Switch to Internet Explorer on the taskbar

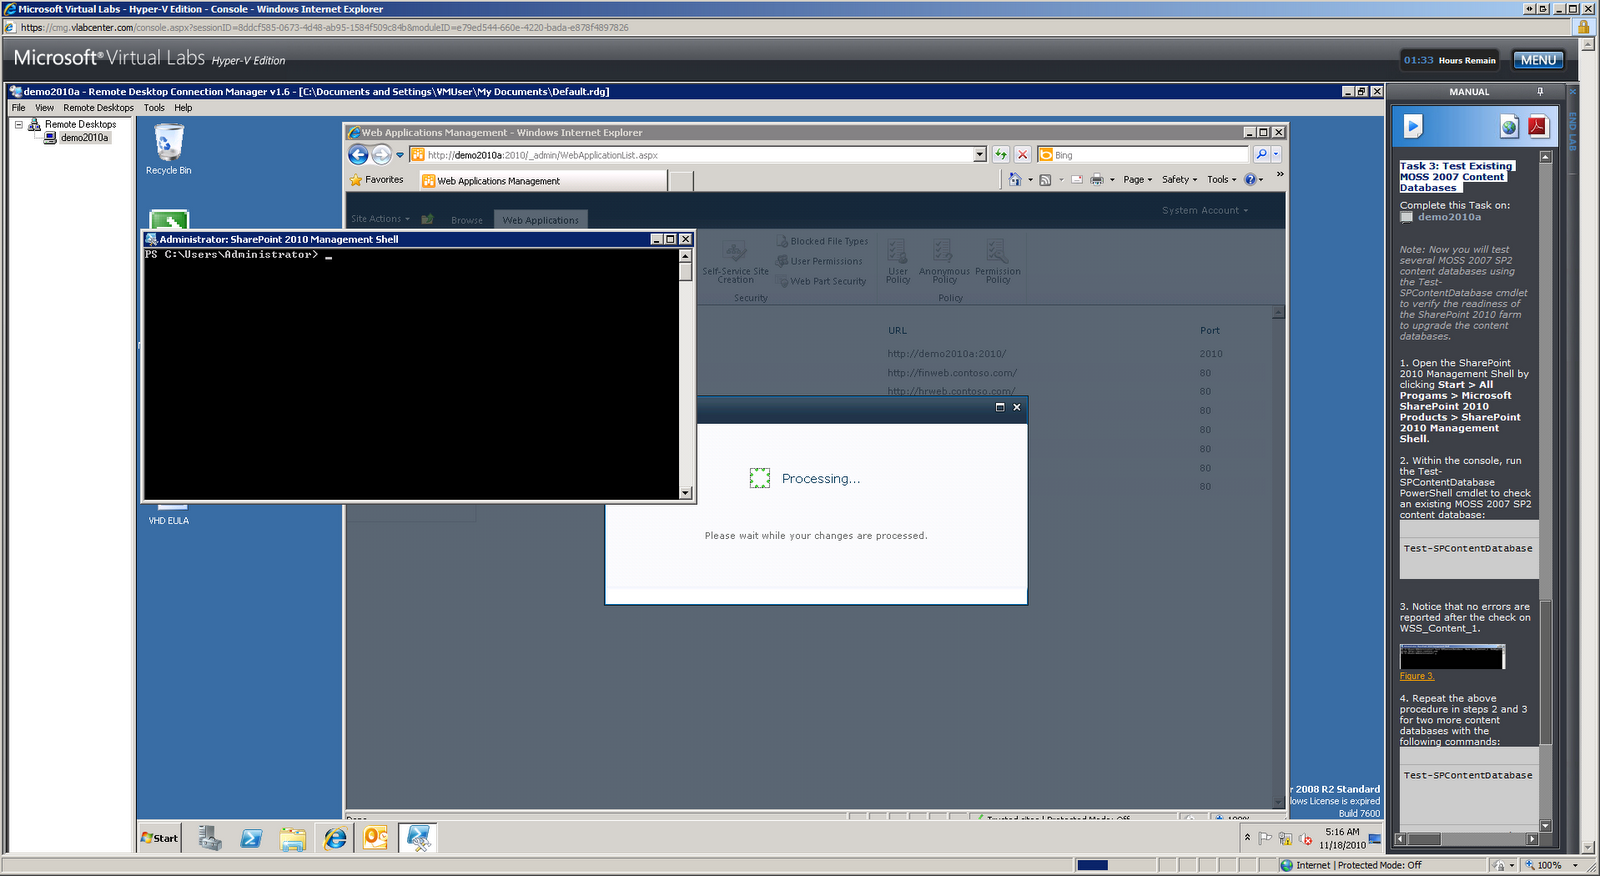click(335, 838)
